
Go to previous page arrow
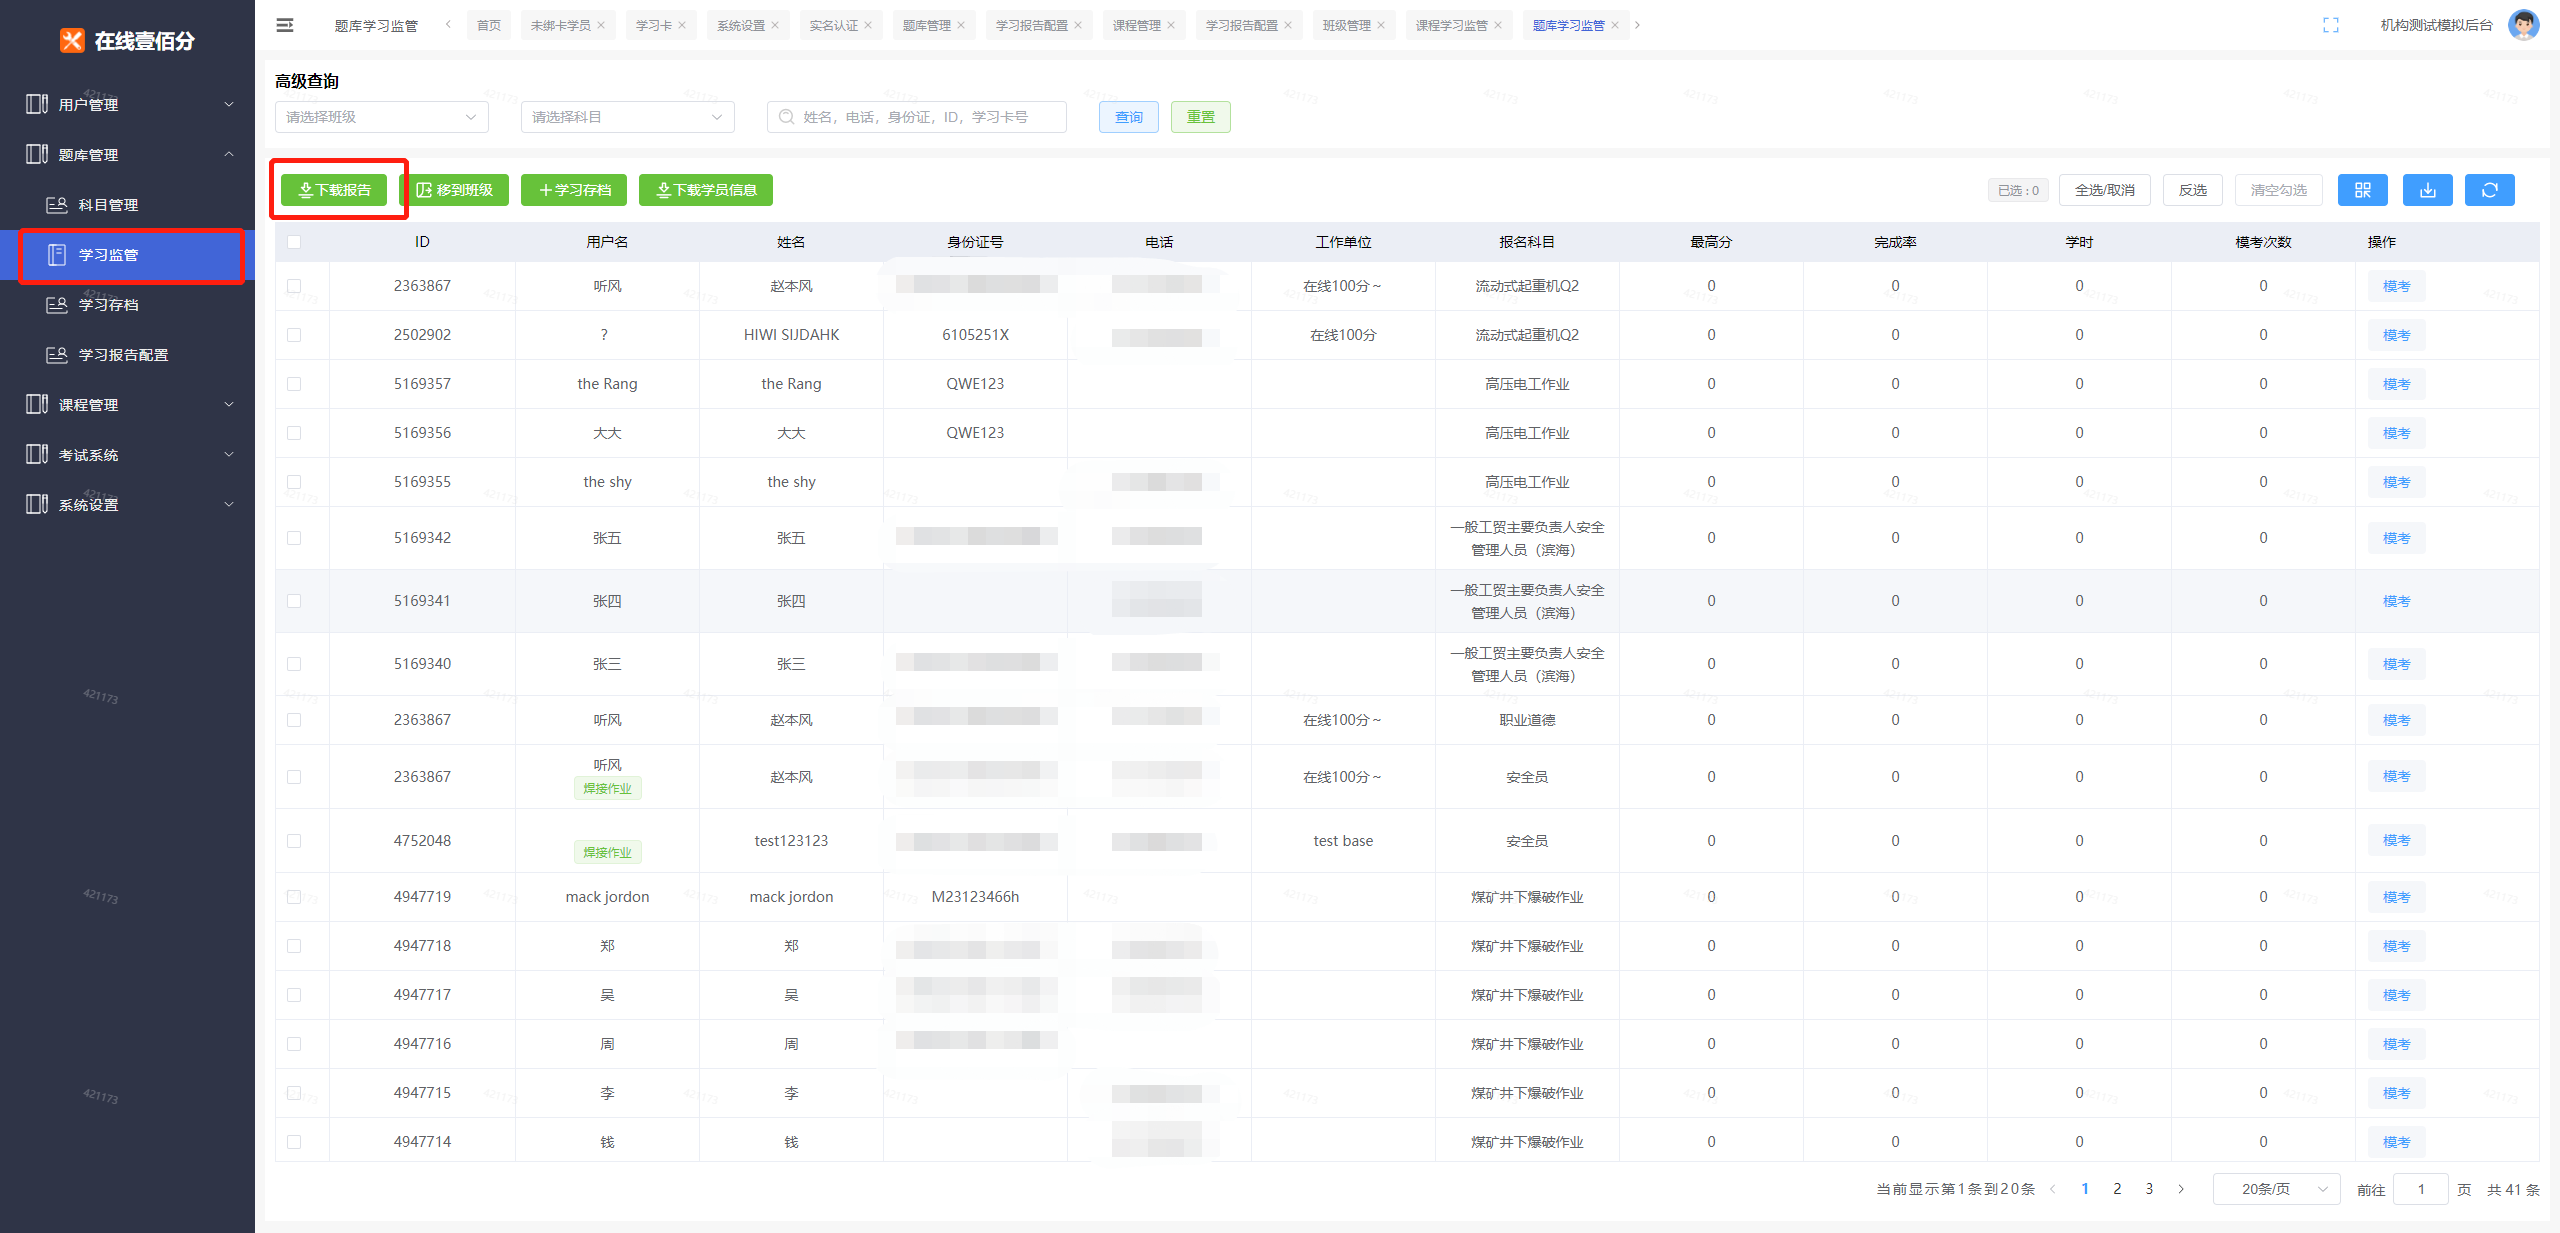(2053, 1189)
